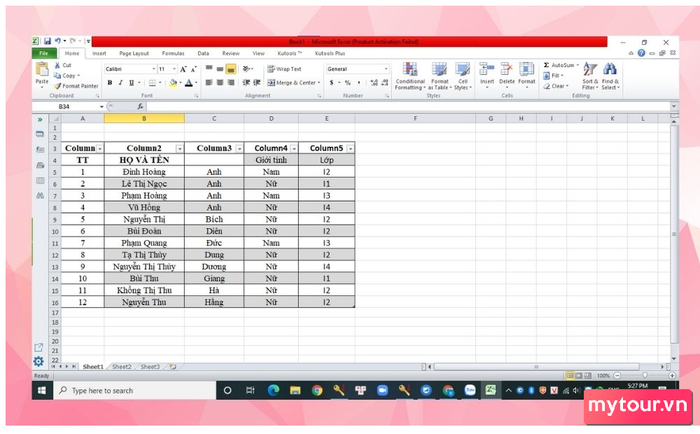
Task: Apply Percent Style
Action: (x=347, y=83)
